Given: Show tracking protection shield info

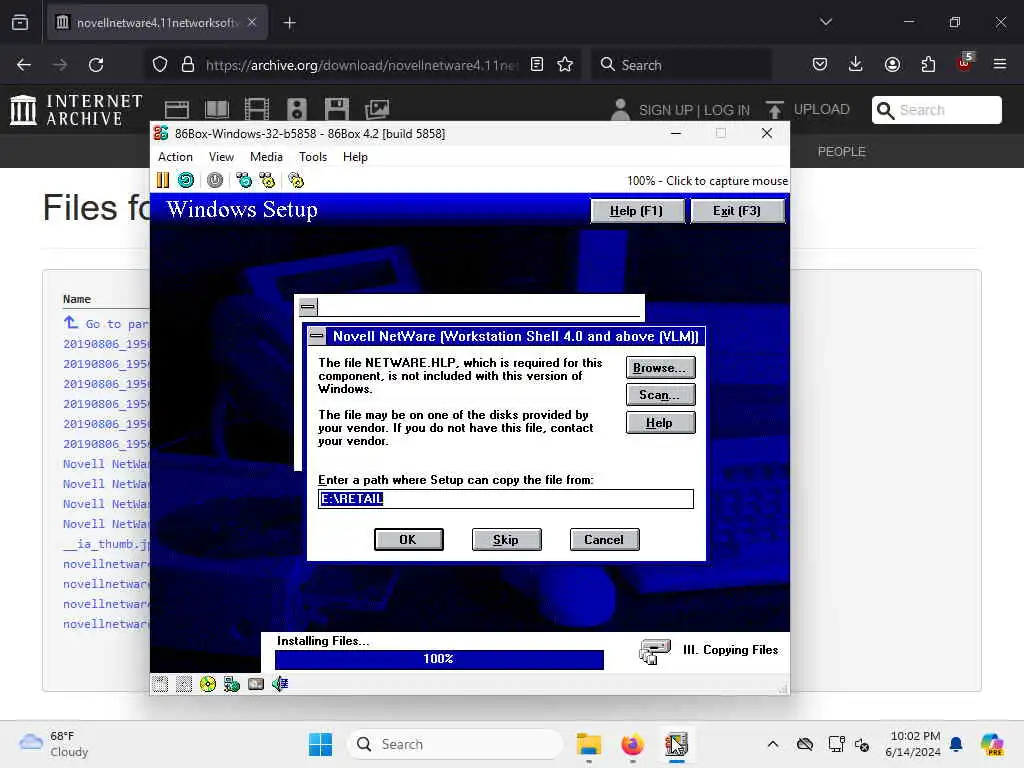Looking at the screenshot, I should pos(160,65).
